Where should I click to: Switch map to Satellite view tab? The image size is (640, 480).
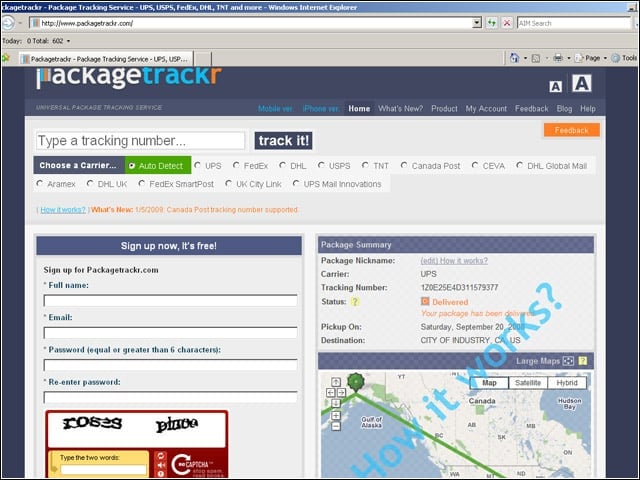point(528,383)
